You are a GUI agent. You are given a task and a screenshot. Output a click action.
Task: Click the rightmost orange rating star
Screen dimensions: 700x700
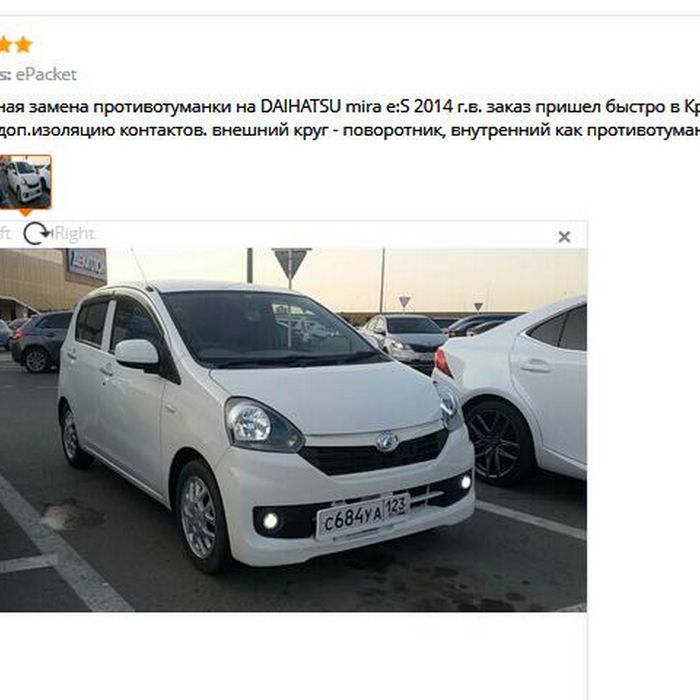click(24, 45)
